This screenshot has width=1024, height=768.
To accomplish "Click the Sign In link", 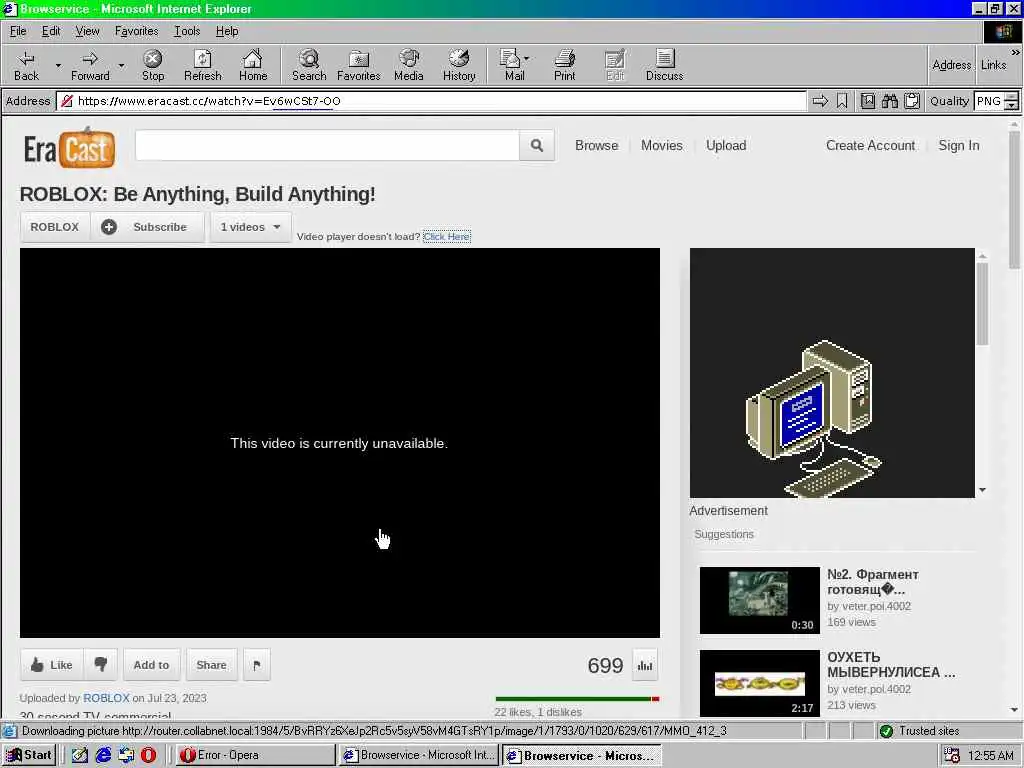I will coord(959,145).
